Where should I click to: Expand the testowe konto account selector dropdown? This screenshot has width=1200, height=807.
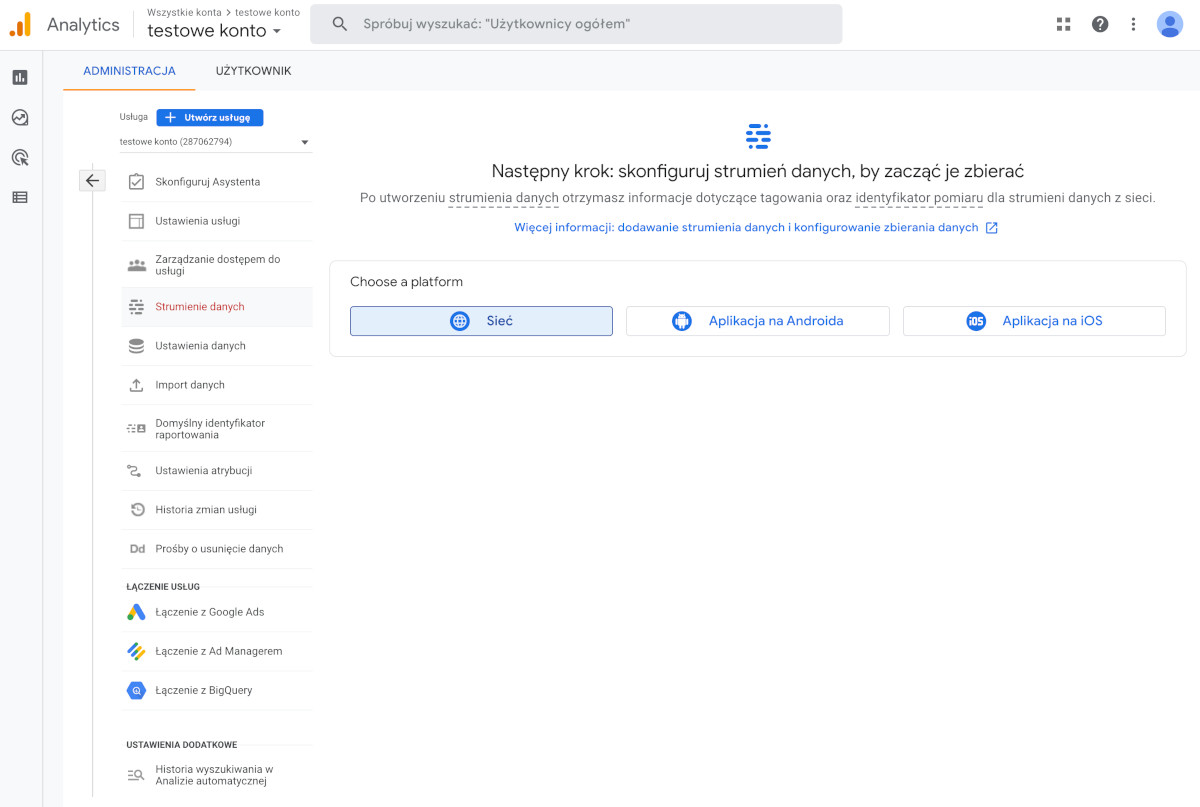tap(214, 30)
